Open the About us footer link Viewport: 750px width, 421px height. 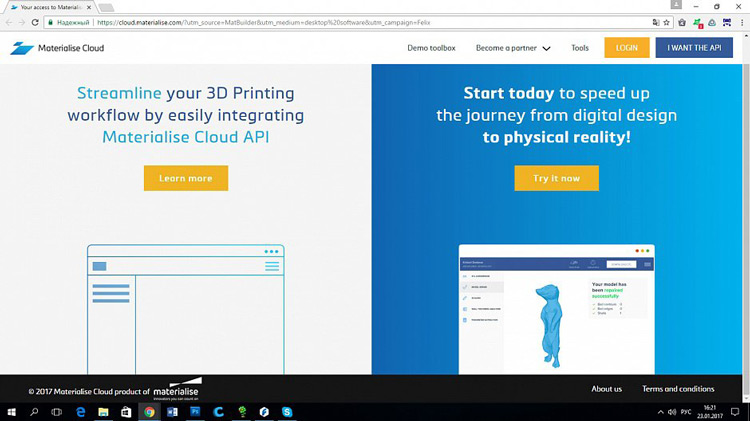point(607,389)
